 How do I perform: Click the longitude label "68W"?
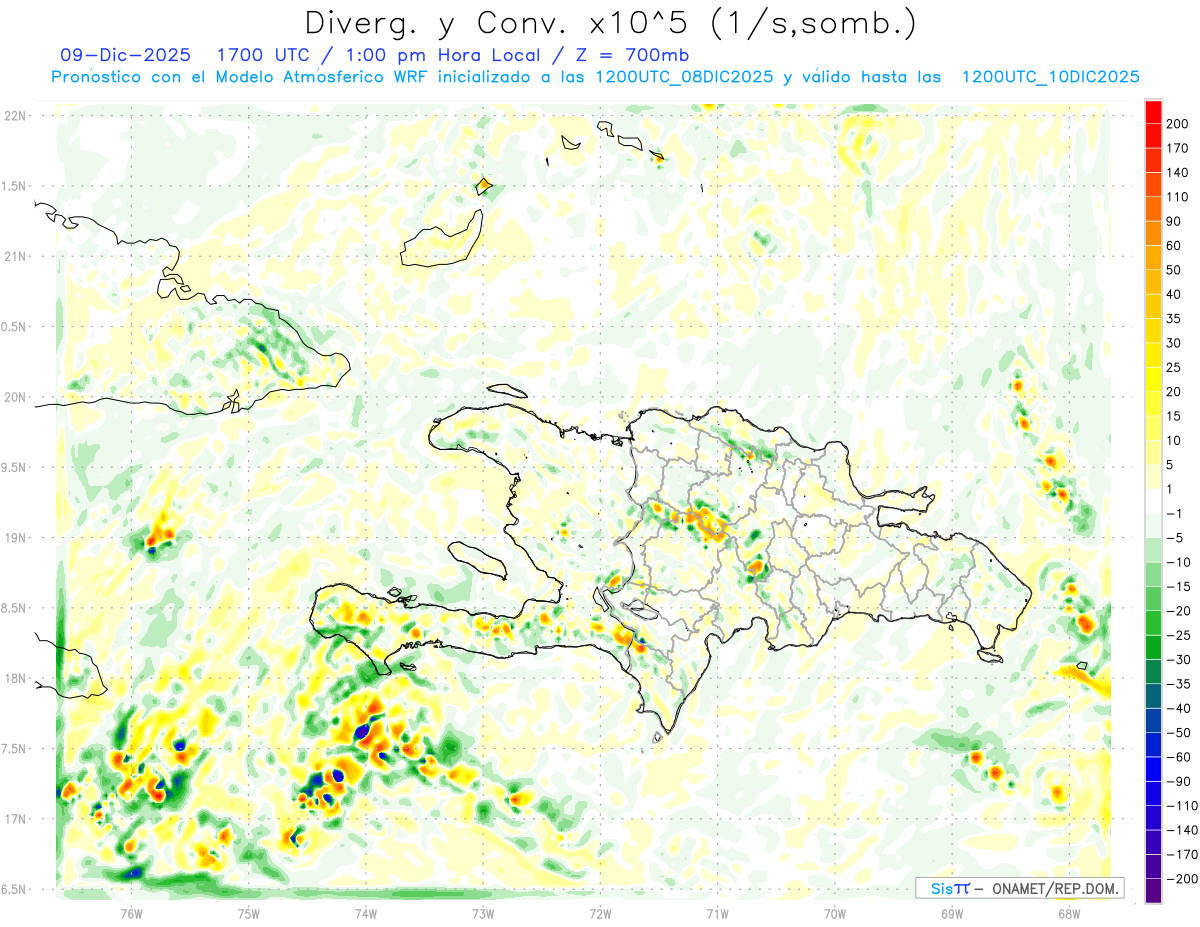1069,913
